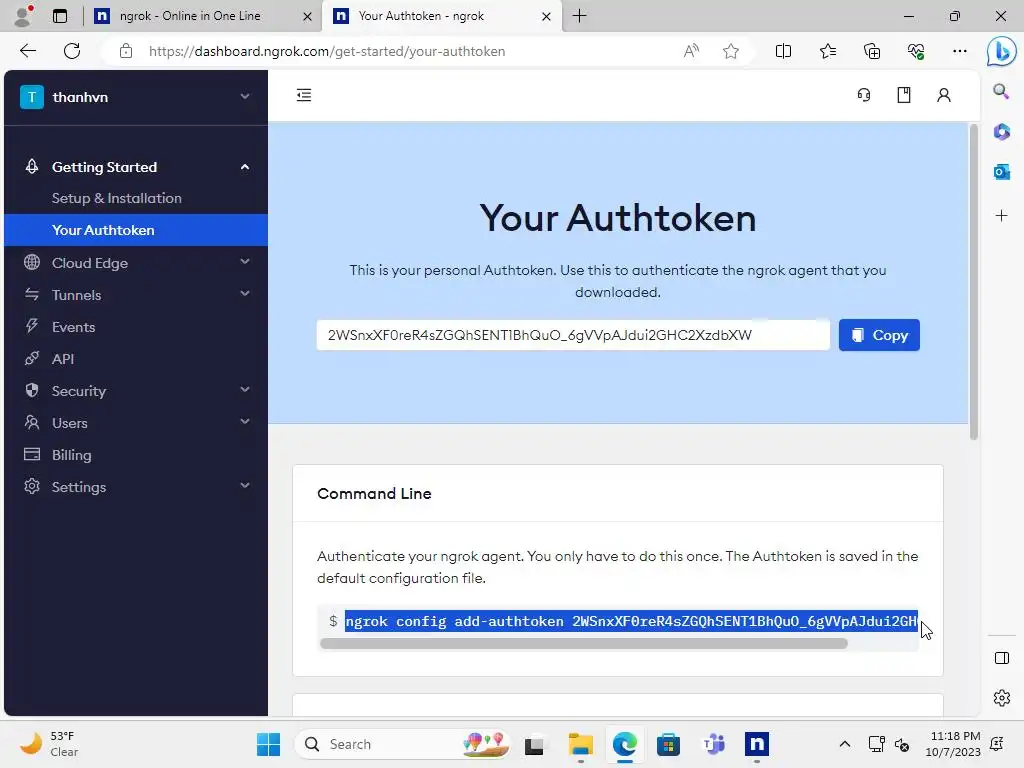Open Edge tab actions menu button
1024x768 pixels.
59,16
